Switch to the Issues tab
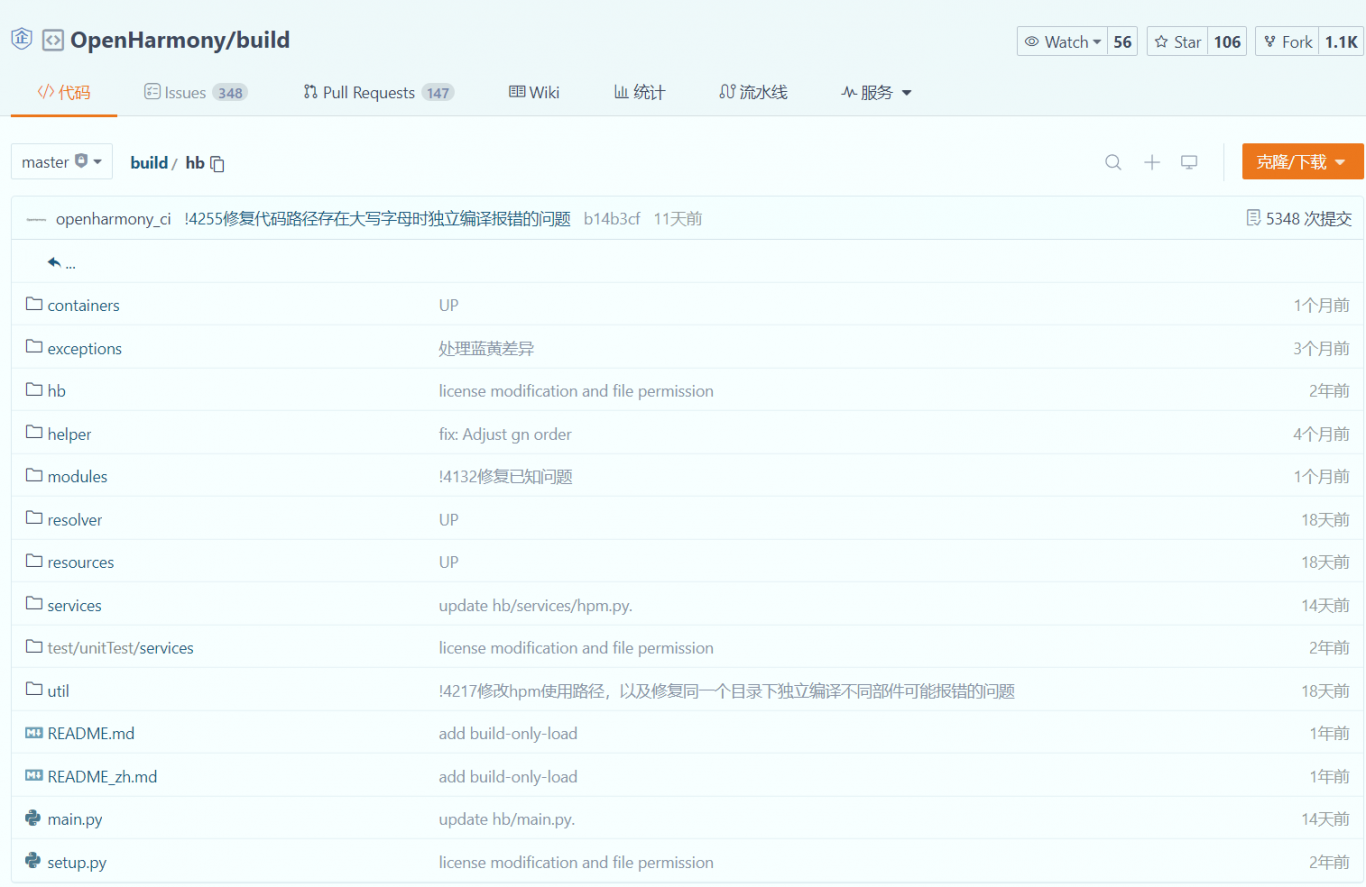Screen dimensions: 1366x887 click(195, 92)
